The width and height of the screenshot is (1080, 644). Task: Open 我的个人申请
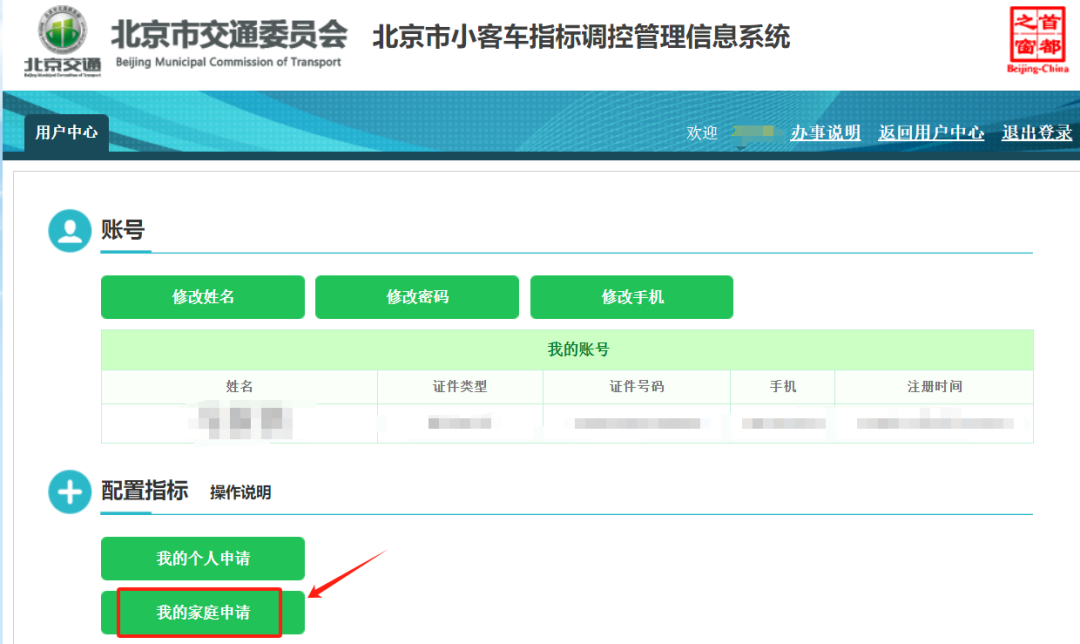pos(202,559)
